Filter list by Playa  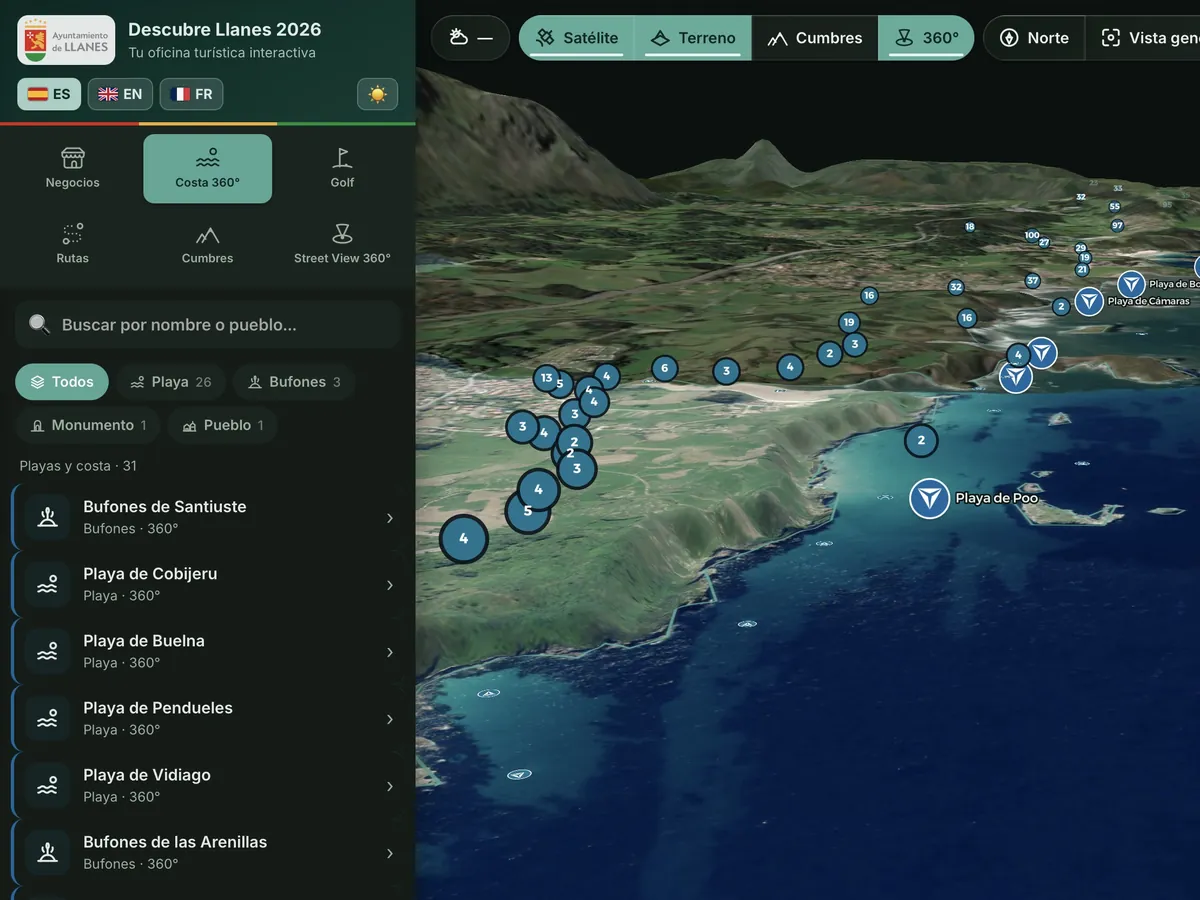(x=169, y=382)
